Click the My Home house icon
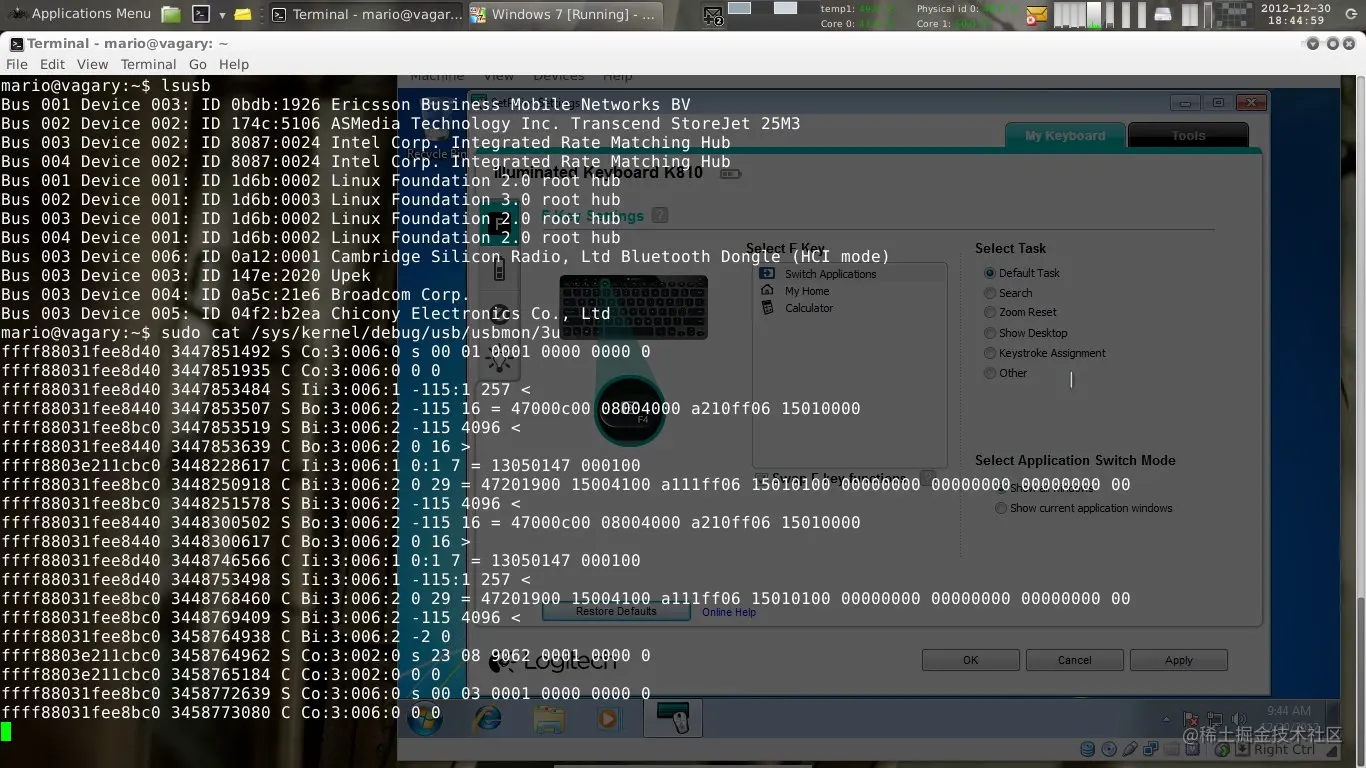 (767, 290)
